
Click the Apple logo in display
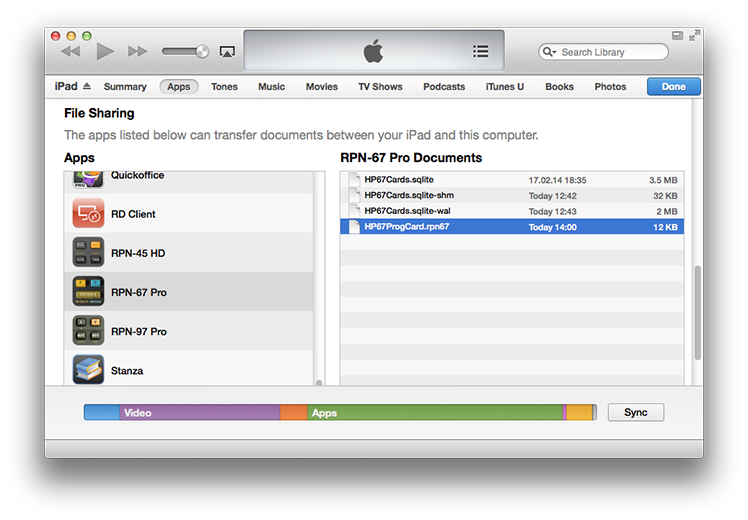pyautogui.click(x=373, y=51)
